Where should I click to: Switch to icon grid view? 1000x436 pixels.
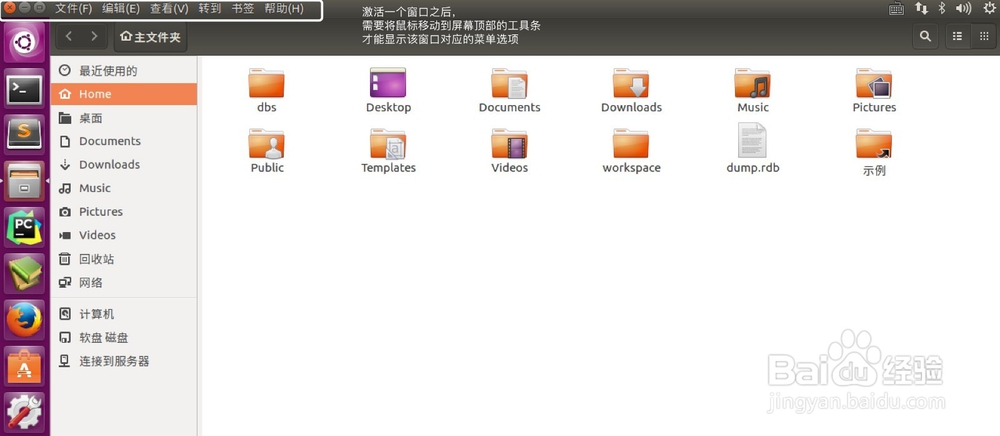tap(983, 37)
